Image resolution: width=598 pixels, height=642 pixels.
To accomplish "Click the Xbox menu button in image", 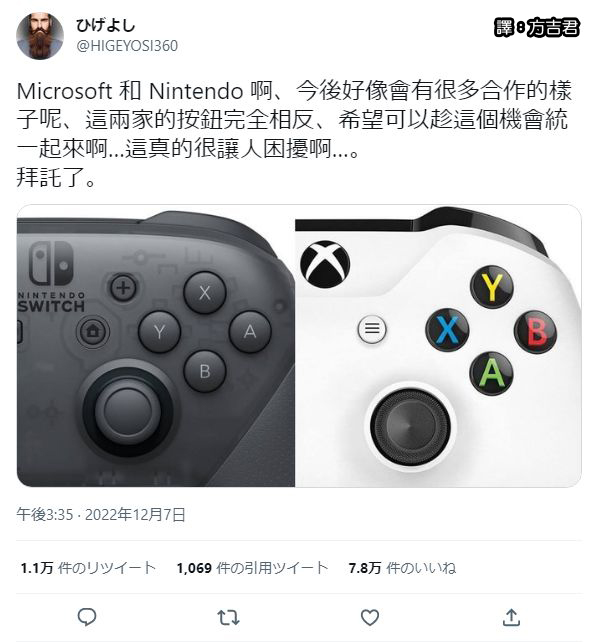I will click(372, 328).
